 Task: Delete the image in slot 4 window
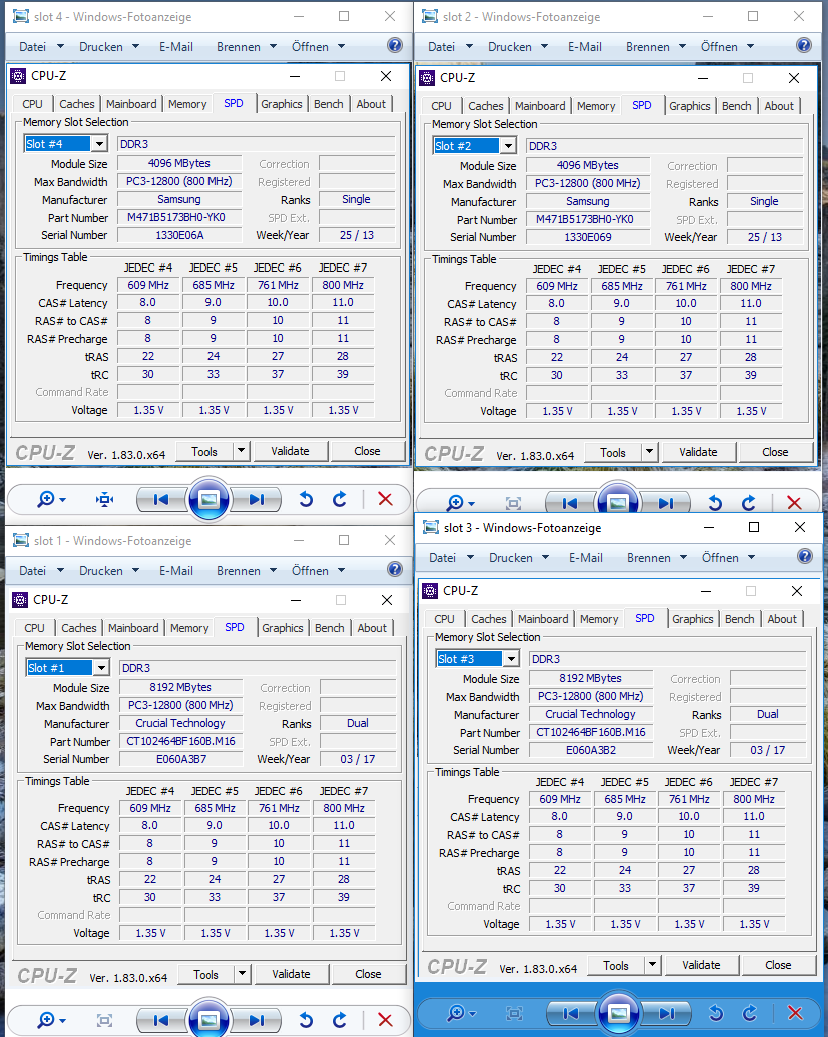tap(386, 499)
